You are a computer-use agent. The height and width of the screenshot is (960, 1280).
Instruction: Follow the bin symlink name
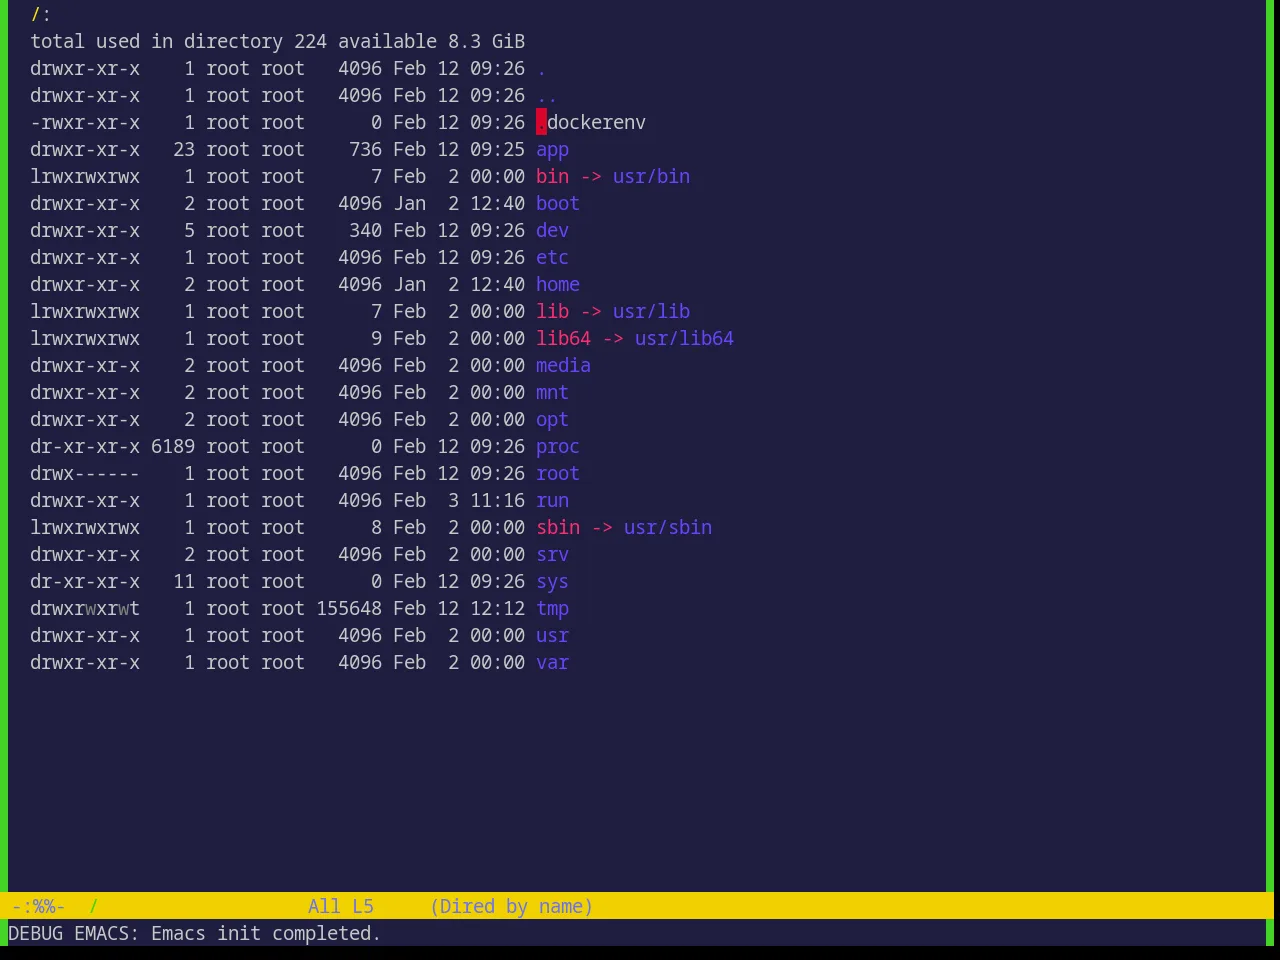552,177
